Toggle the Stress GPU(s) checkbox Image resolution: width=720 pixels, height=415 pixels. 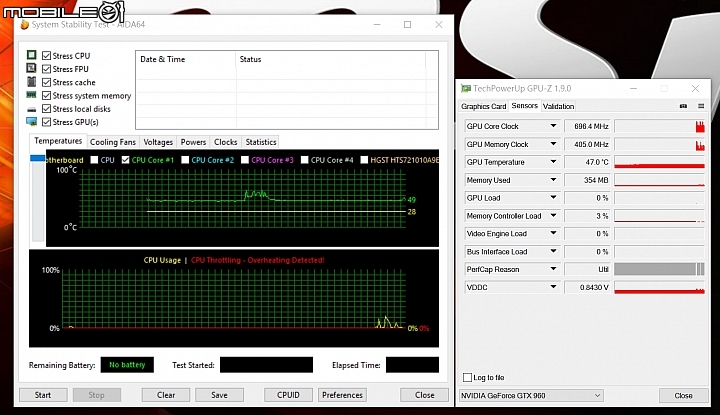(46, 122)
